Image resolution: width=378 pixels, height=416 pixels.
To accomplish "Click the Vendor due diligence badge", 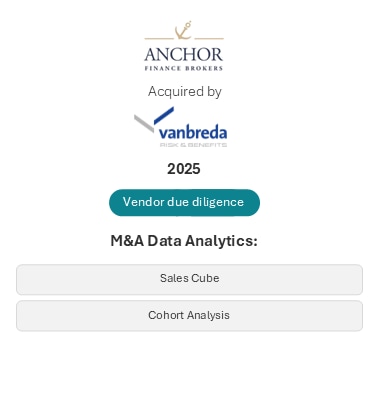I will 184,202.
